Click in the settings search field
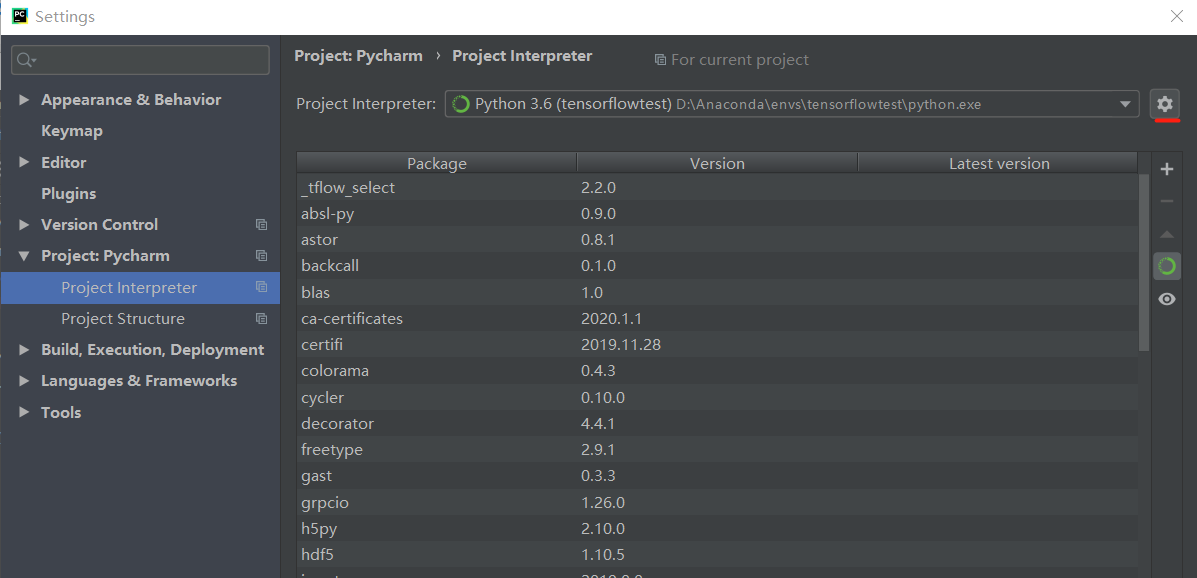 tap(140, 60)
